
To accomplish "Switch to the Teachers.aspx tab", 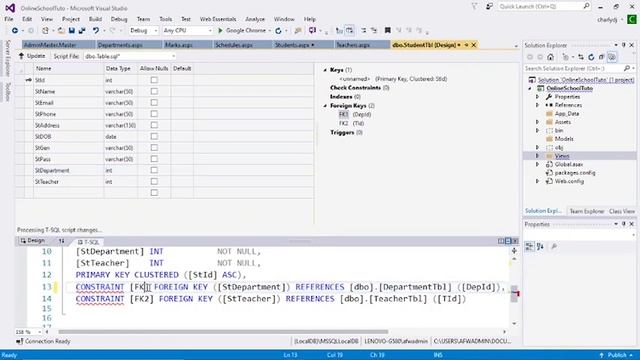I will [353, 45].
